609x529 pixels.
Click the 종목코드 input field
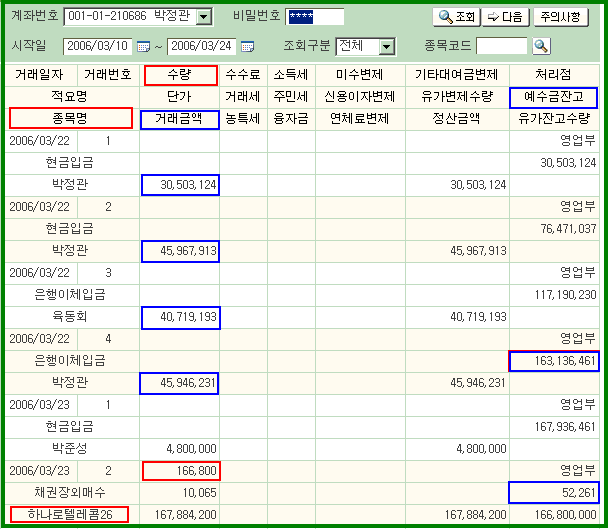pos(501,46)
